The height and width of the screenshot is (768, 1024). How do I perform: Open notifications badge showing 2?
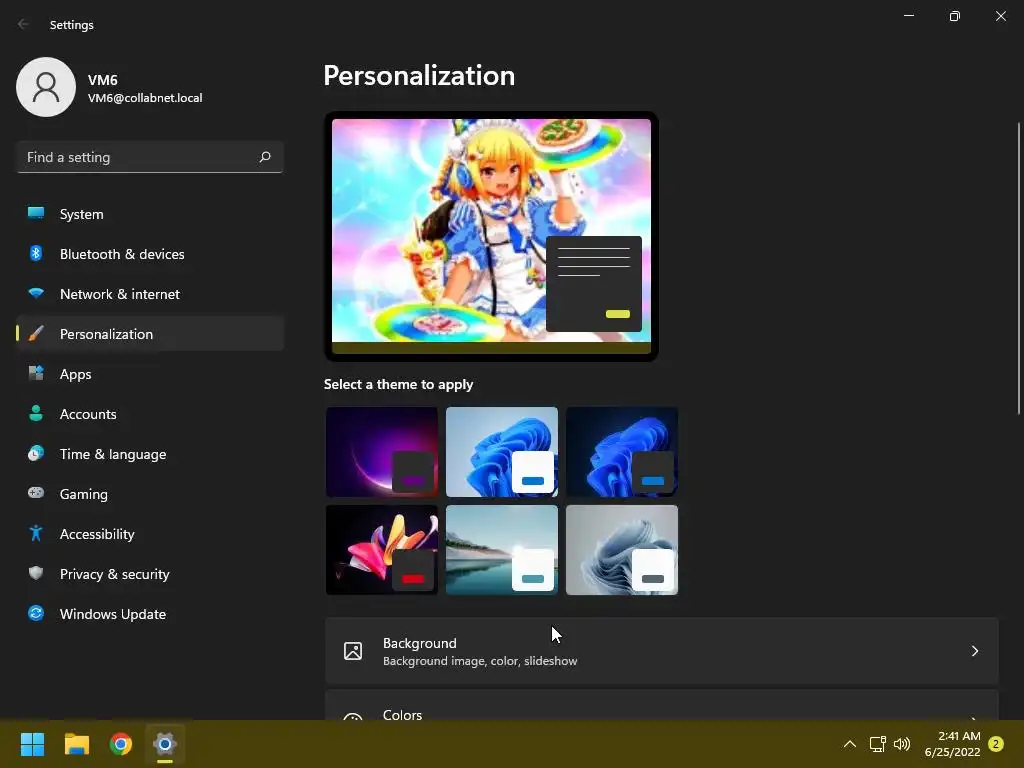click(x=996, y=744)
